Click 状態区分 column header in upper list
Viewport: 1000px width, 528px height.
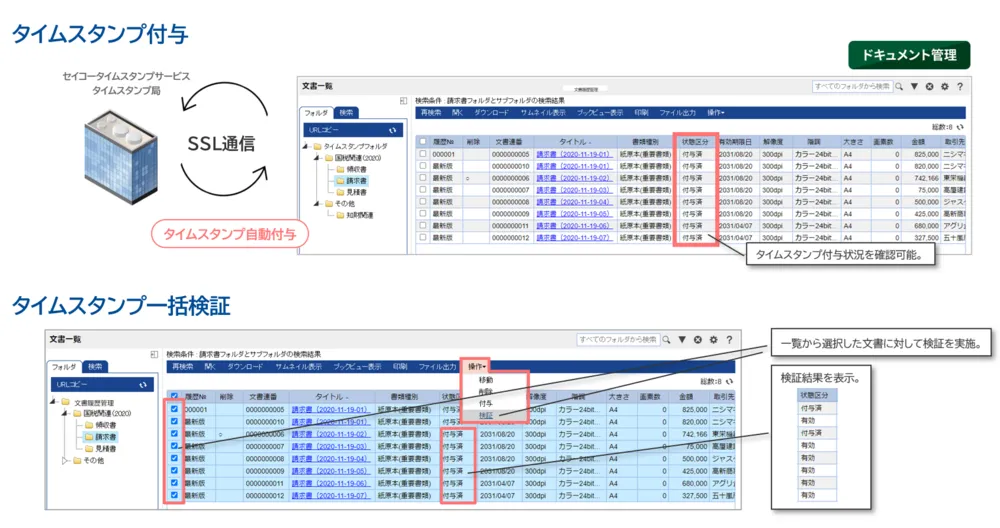click(x=695, y=142)
